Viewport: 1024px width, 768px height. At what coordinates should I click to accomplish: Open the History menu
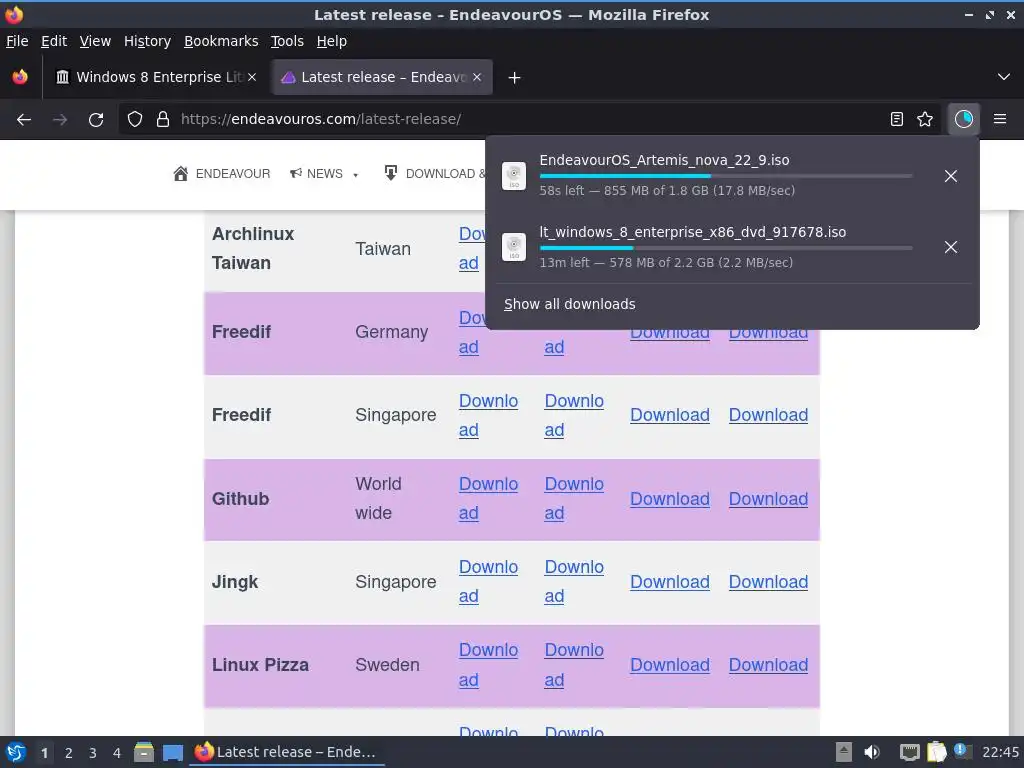tap(147, 41)
